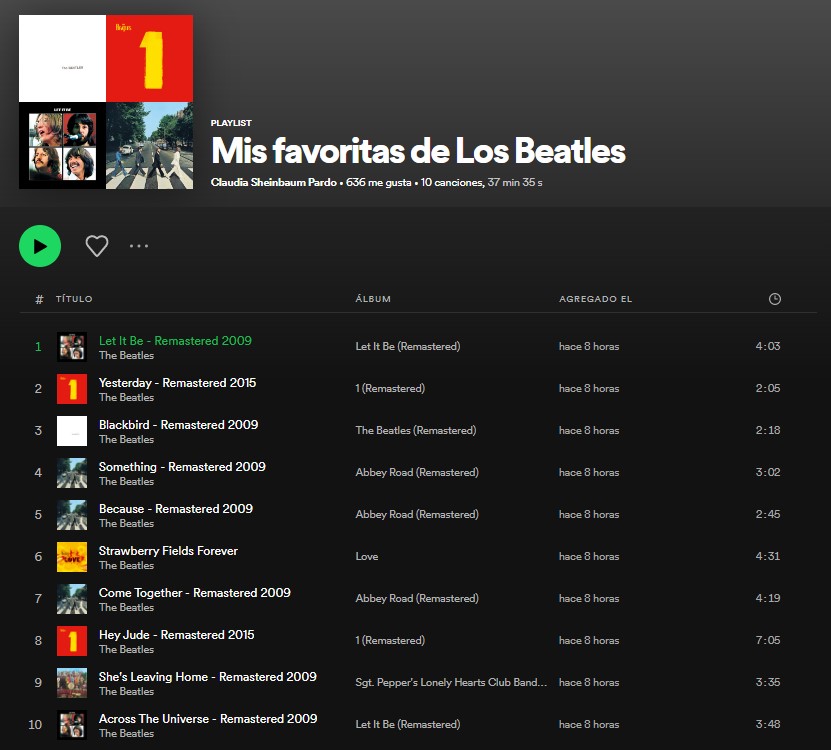Select the Because - Remastered 2009 track title
Screen dimensions: 831x750
[x=175, y=509]
